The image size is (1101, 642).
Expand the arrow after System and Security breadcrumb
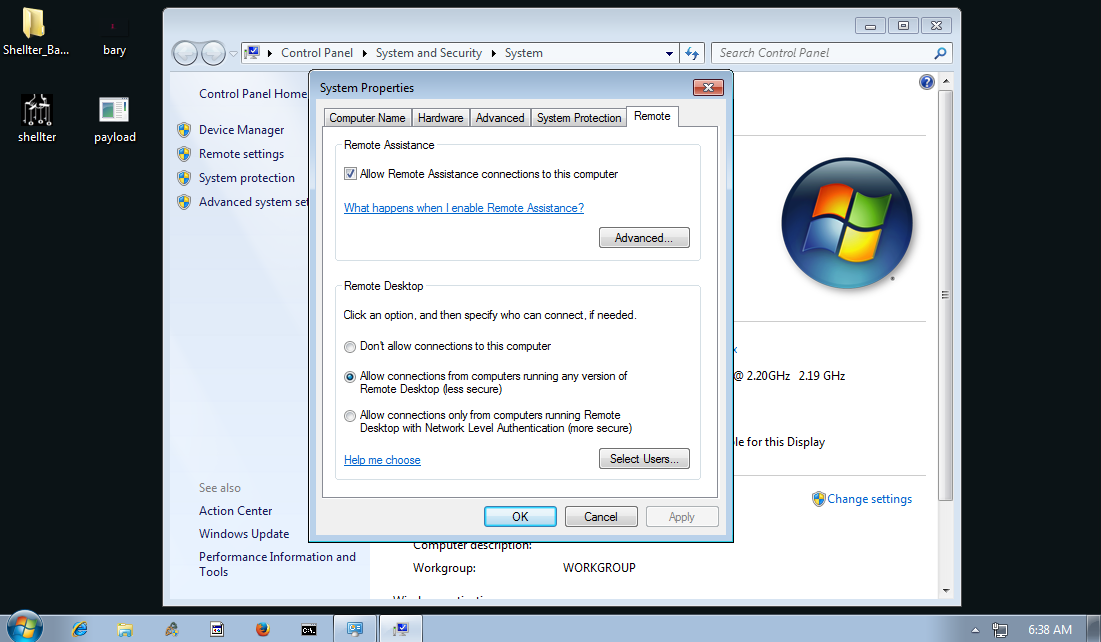[494, 53]
